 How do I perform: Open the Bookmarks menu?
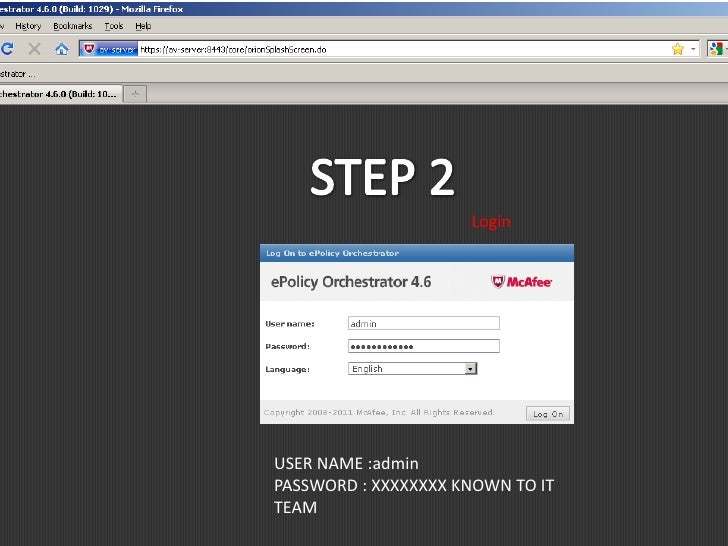tap(72, 26)
